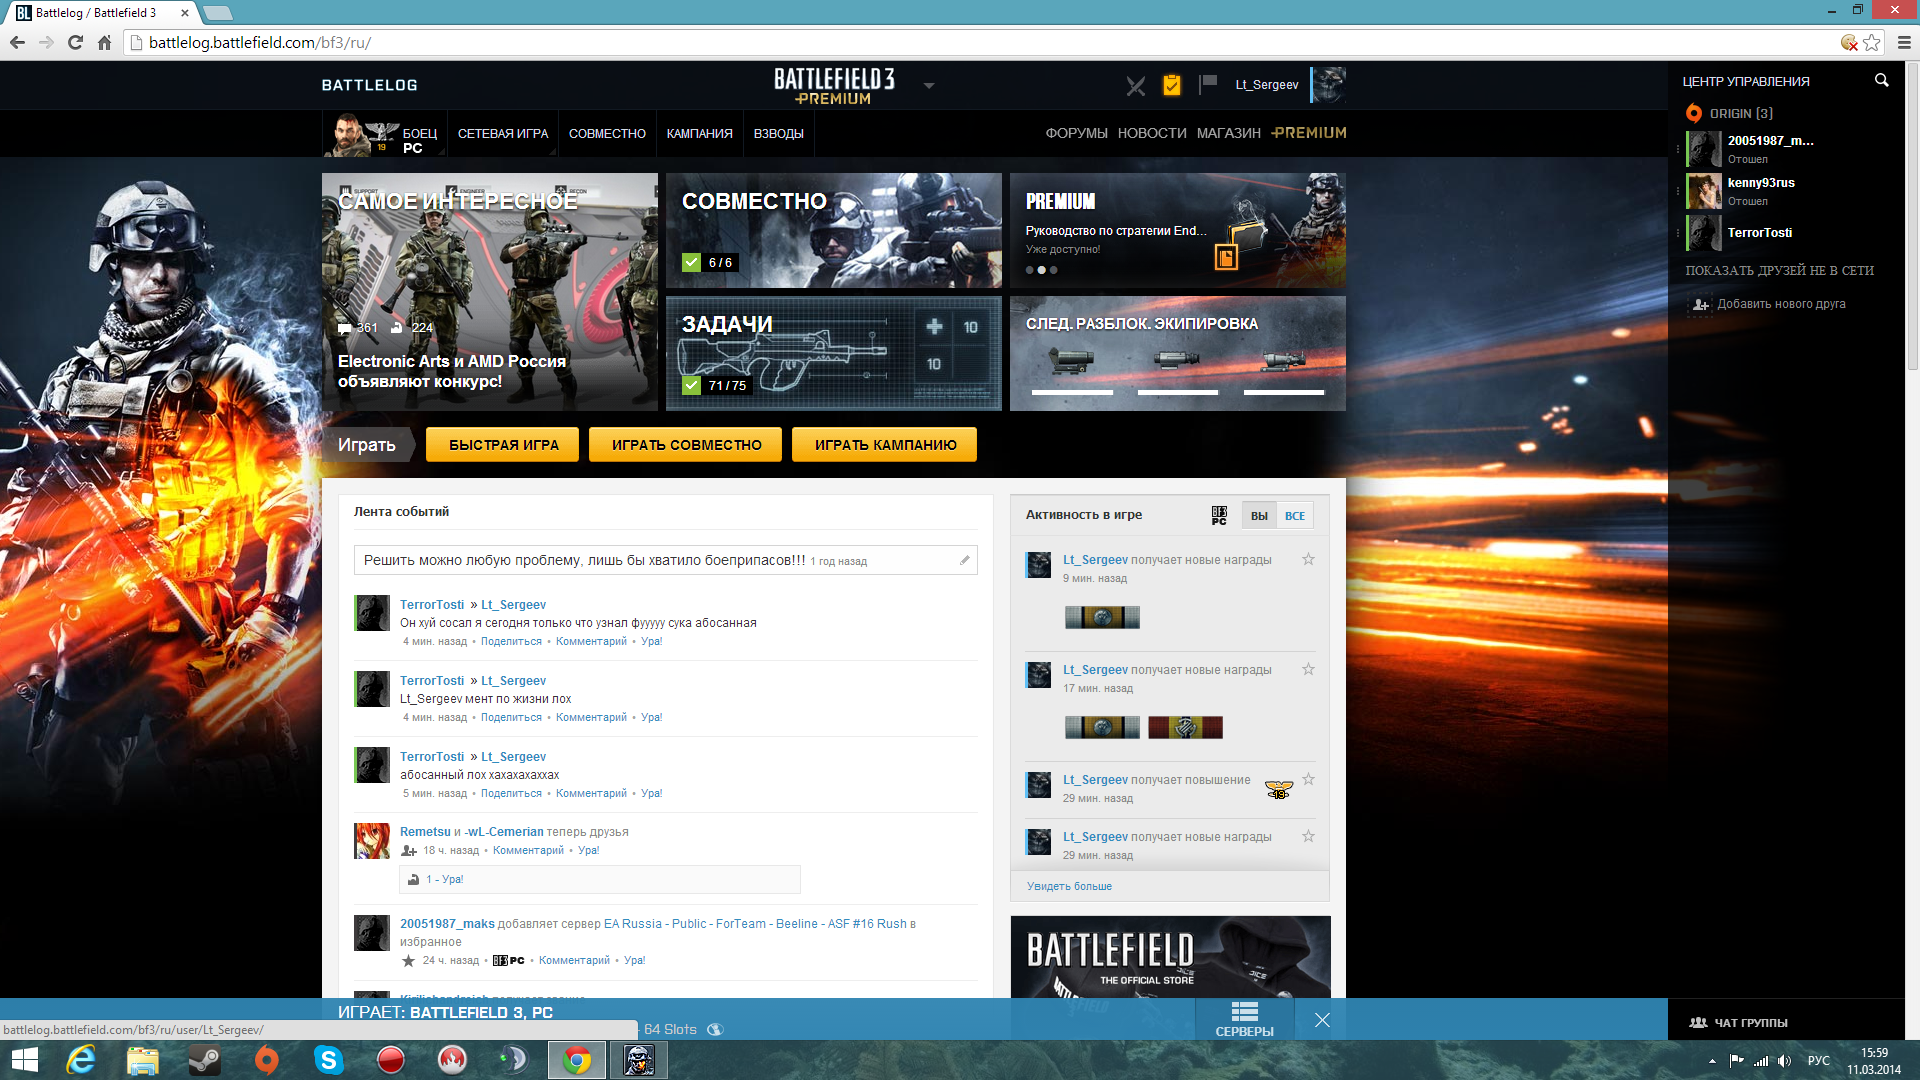The width and height of the screenshot is (1920, 1080).
Task: Click the Lt_Sergeev avatar in header
Action: [x=1328, y=85]
